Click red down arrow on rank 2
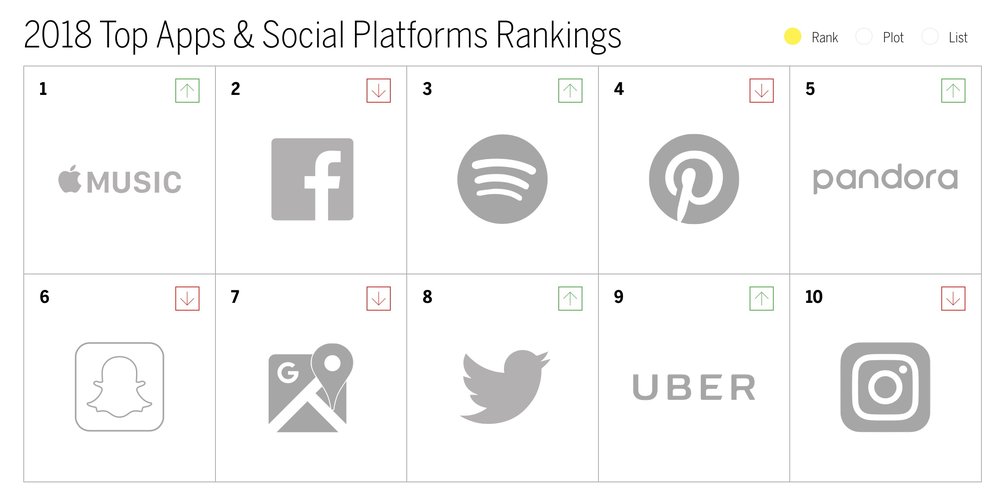The image size is (1000, 491). click(379, 91)
